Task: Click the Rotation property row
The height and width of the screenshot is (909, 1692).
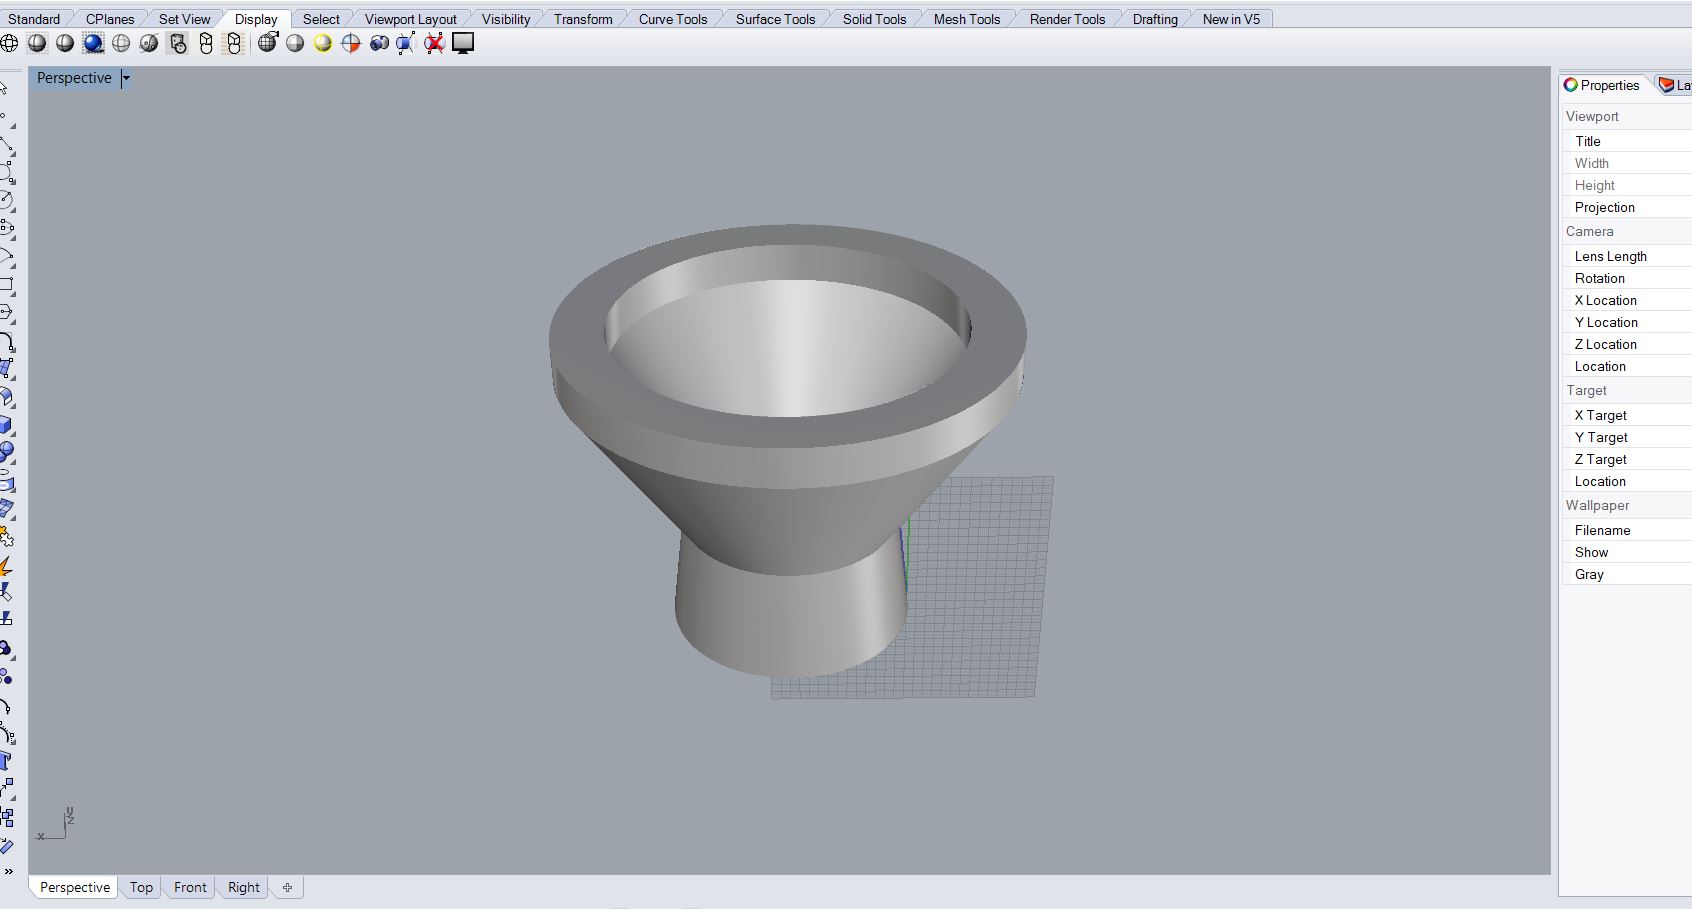Action: [x=1627, y=278]
